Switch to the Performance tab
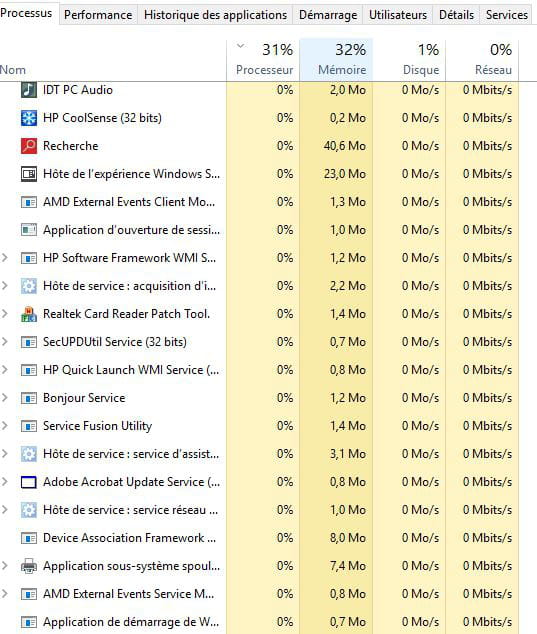This screenshot has width=537, height=634. click(x=98, y=15)
